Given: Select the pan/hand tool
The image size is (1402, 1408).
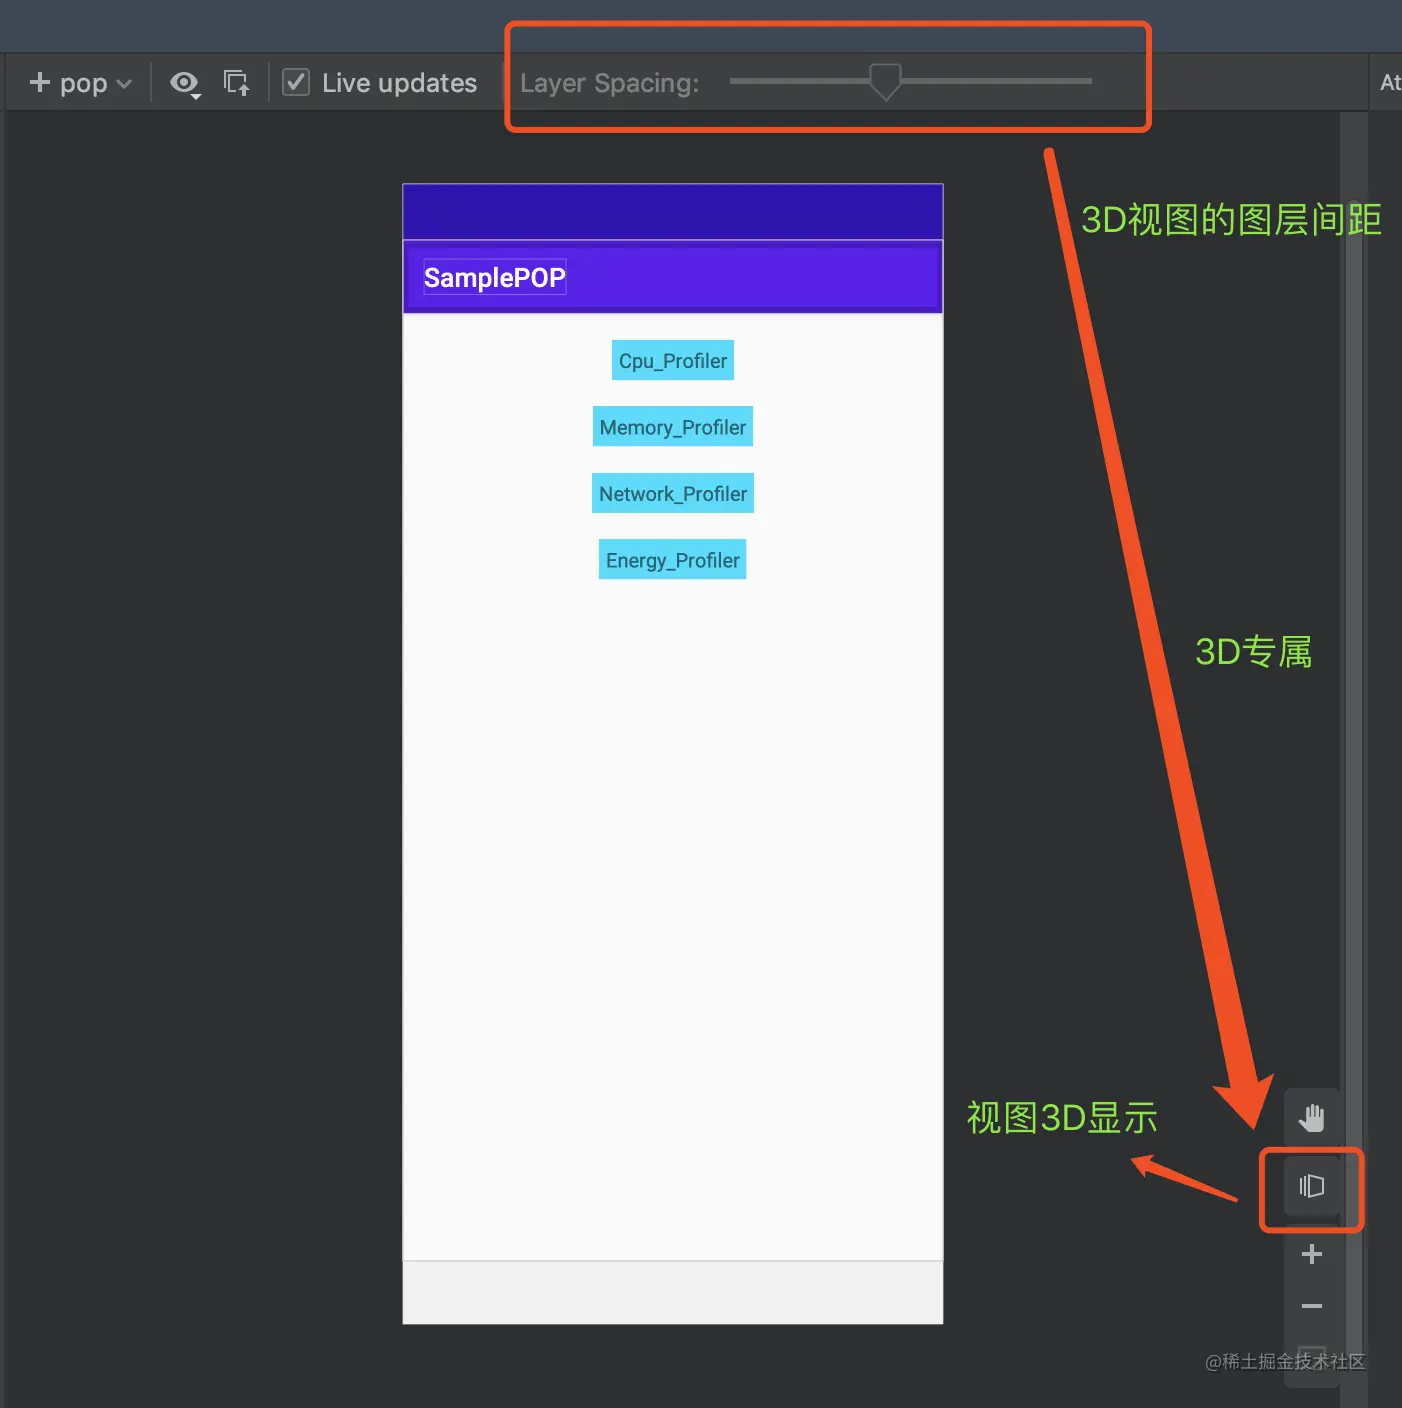Looking at the screenshot, I should click(x=1311, y=1117).
